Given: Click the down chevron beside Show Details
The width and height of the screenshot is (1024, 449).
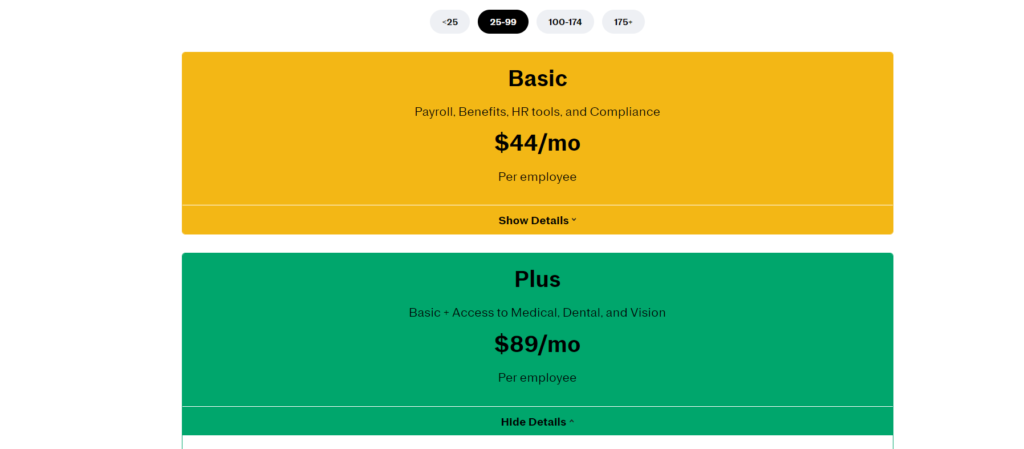Looking at the screenshot, I should (574, 220).
